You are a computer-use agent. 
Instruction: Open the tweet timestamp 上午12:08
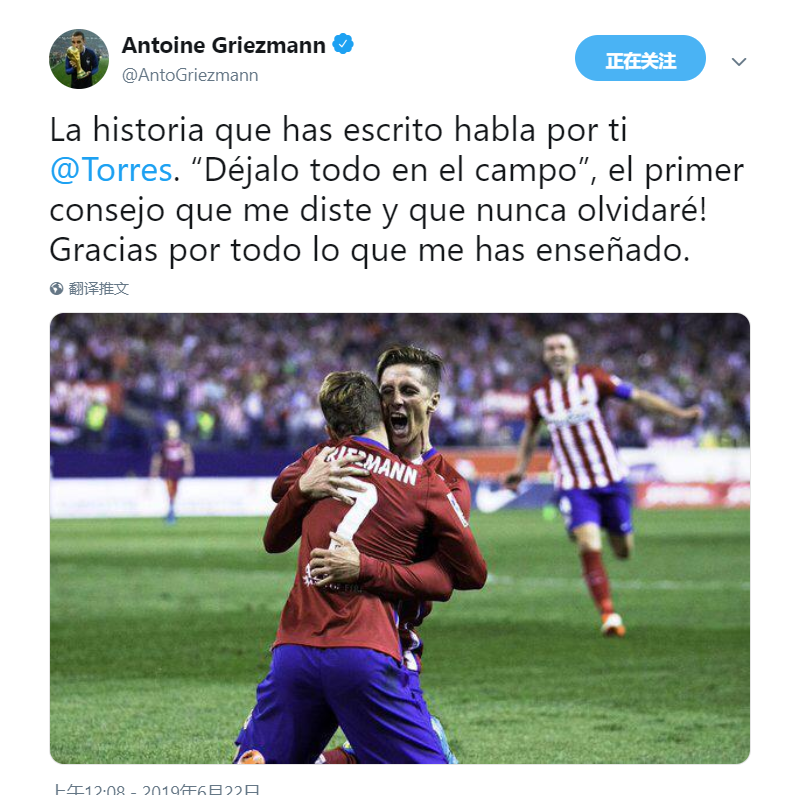89,789
